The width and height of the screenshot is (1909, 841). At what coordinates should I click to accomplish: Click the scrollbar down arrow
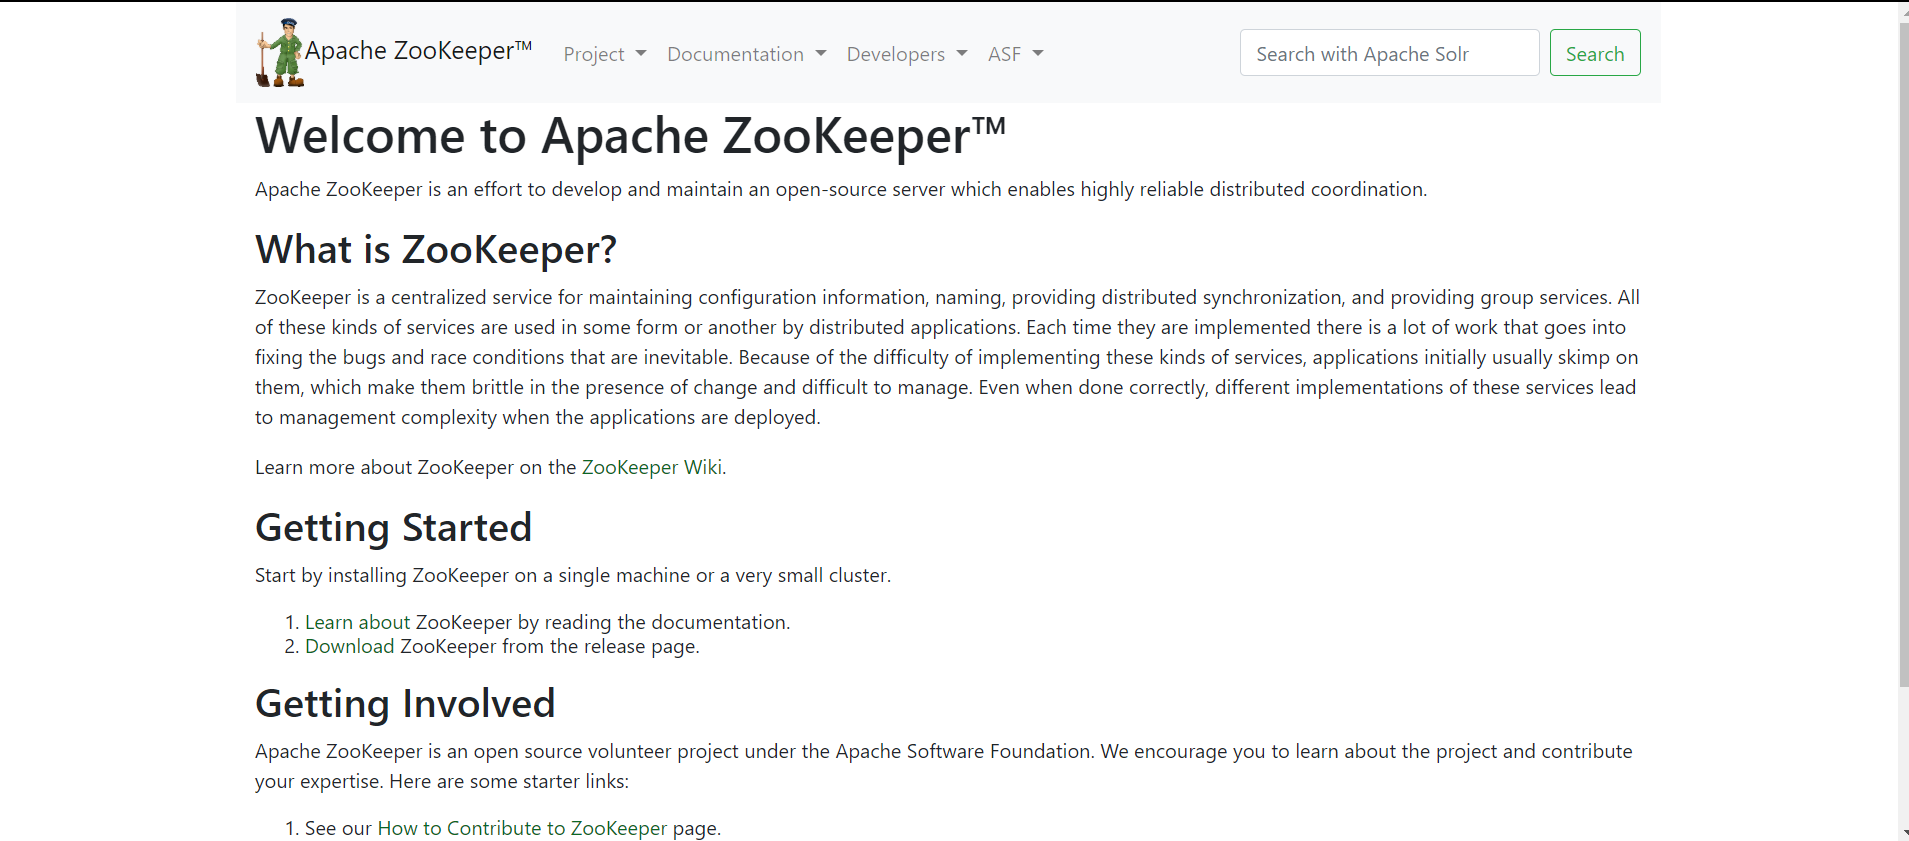[1903, 833]
